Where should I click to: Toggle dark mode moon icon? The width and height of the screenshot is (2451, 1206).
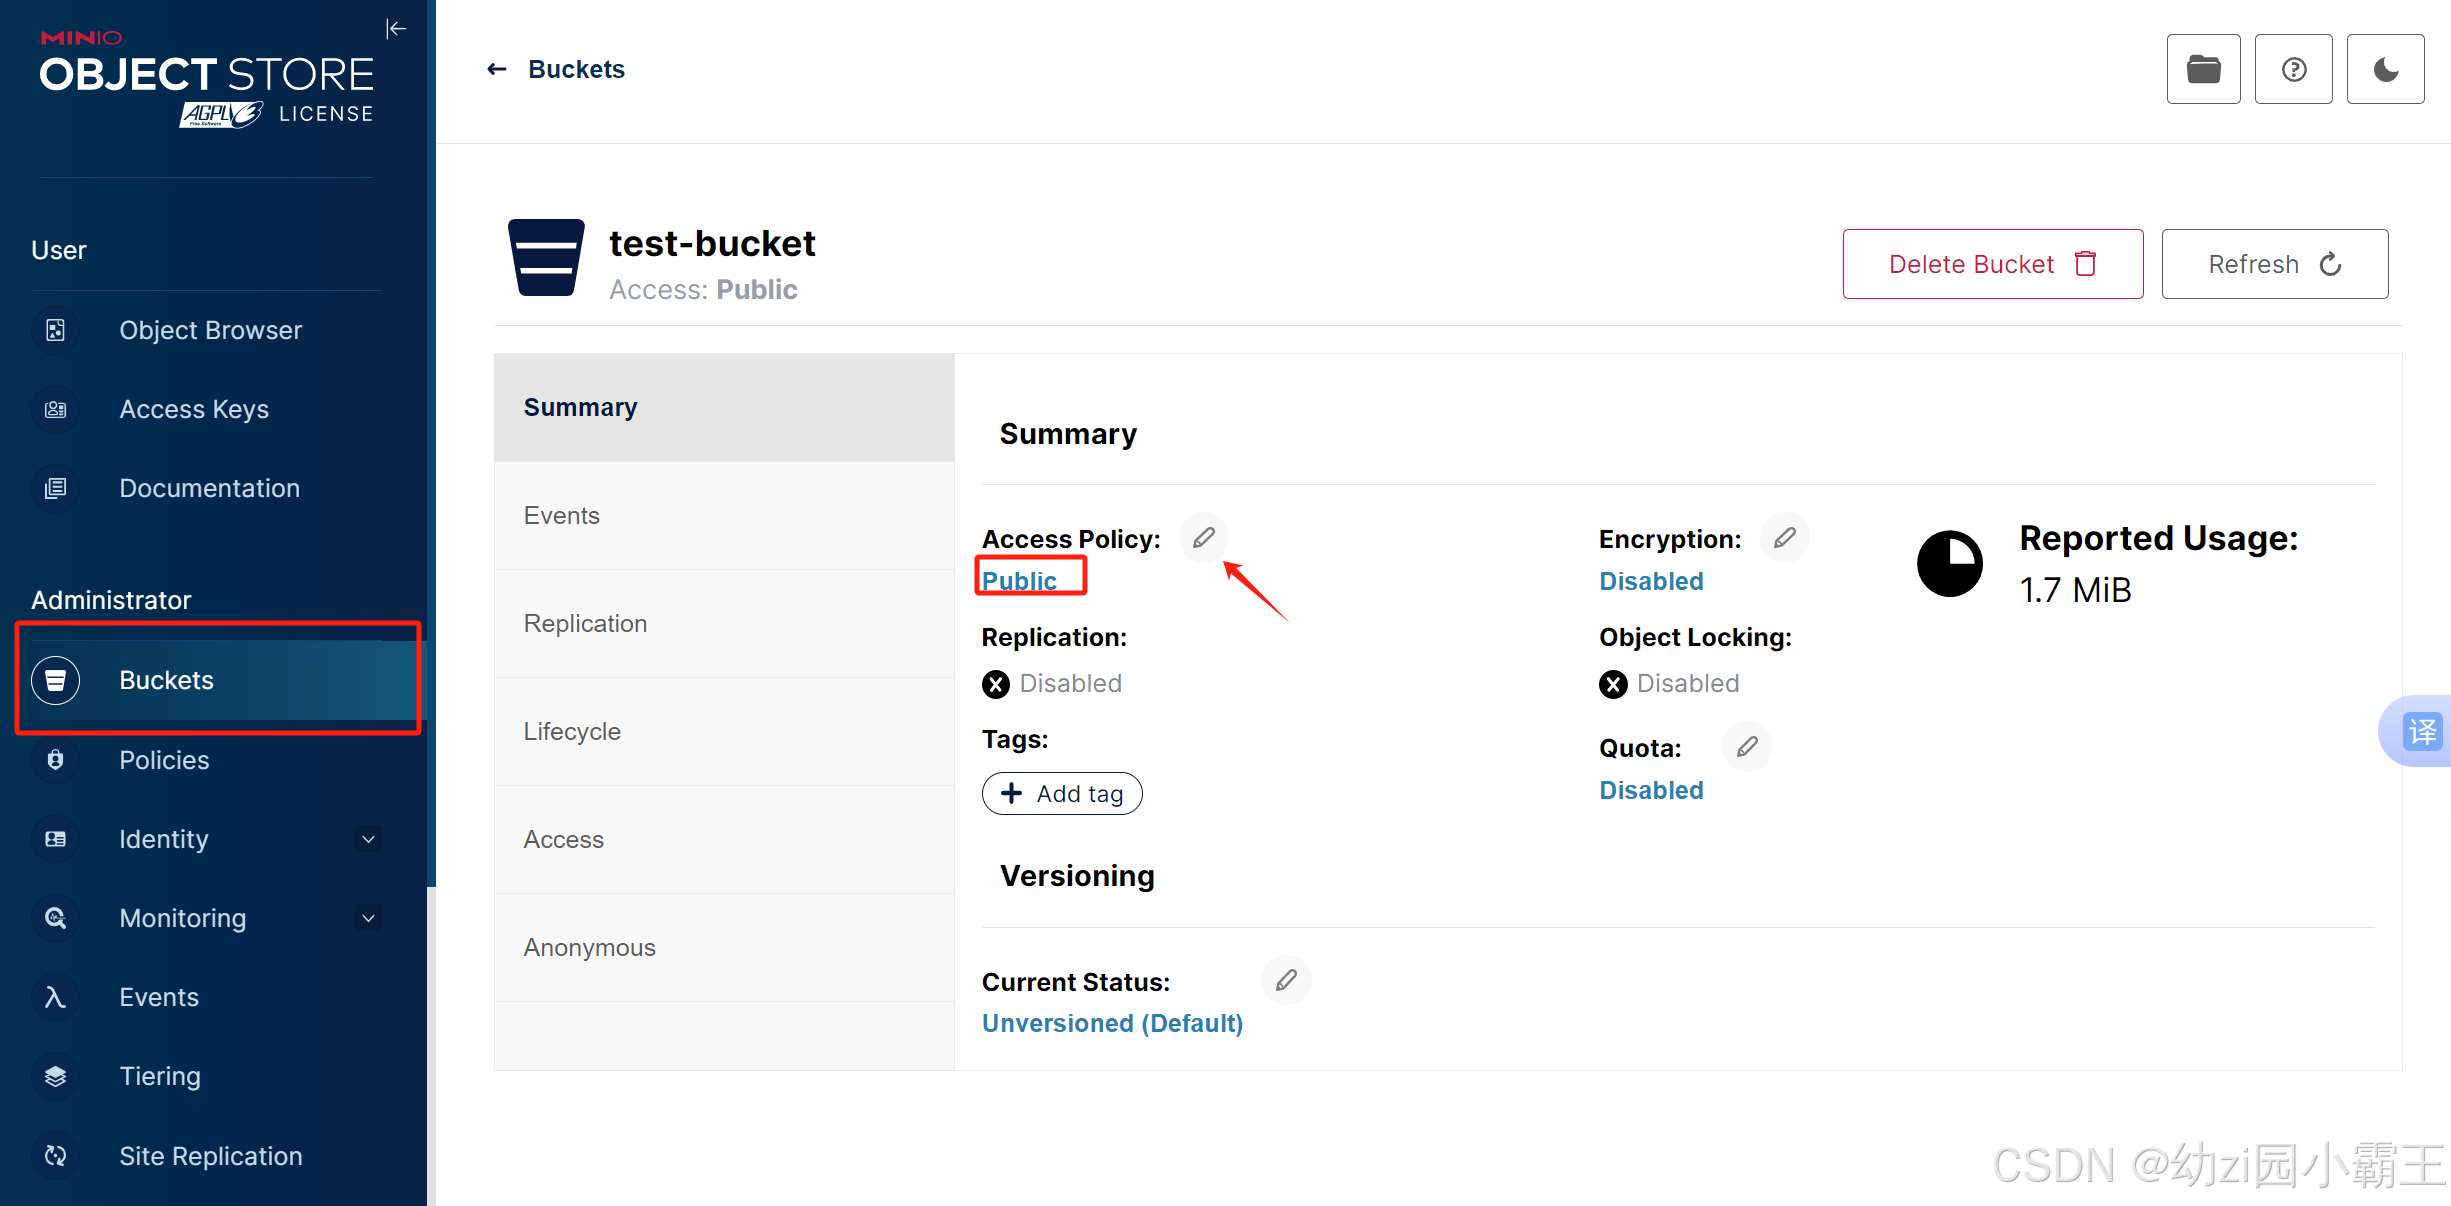(x=2386, y=69)
